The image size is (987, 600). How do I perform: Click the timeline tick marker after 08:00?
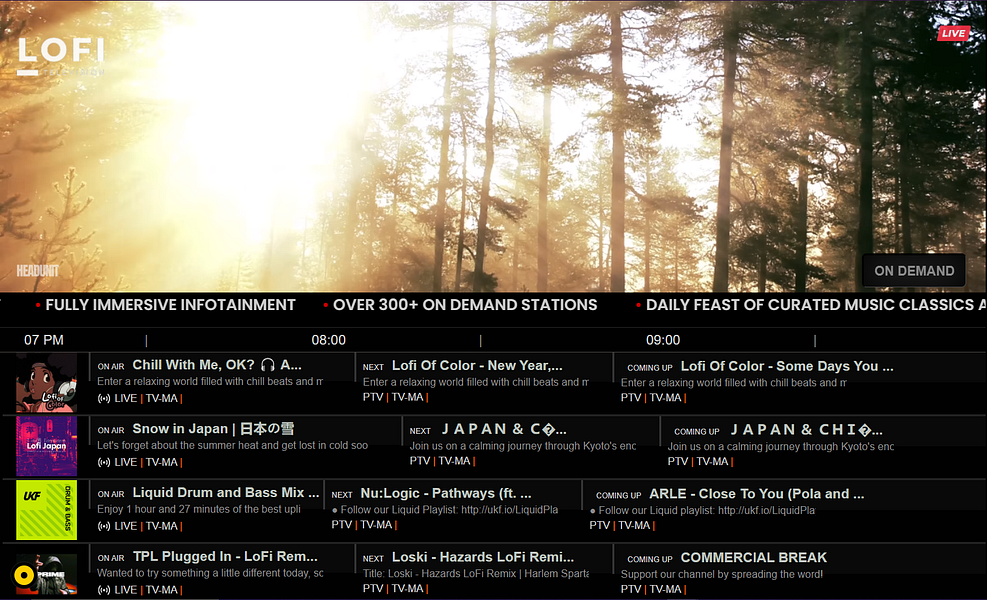pos(481,339)
